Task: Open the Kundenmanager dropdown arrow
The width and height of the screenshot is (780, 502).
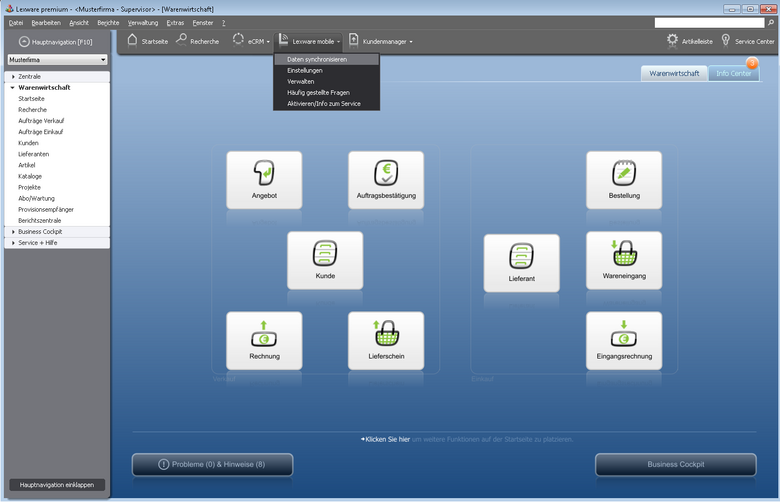Action: point(411,42)
